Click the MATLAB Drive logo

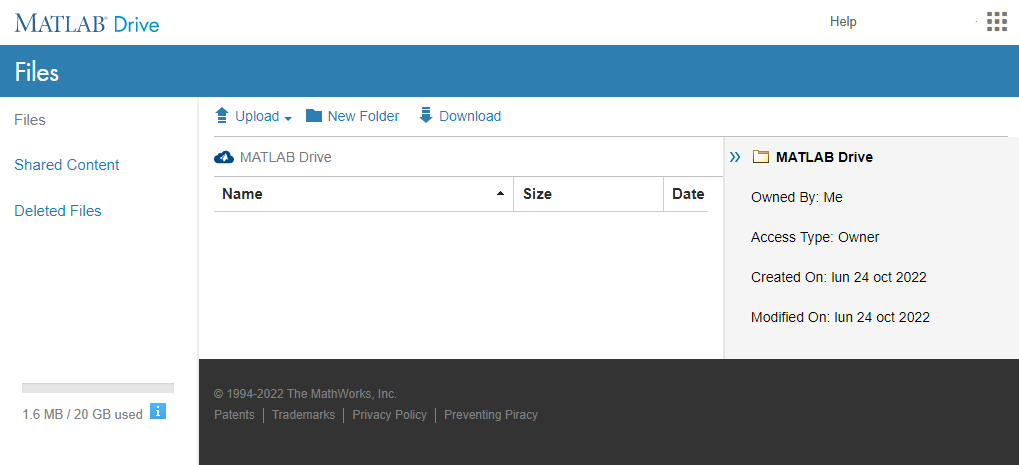click(x=87, y=23)
